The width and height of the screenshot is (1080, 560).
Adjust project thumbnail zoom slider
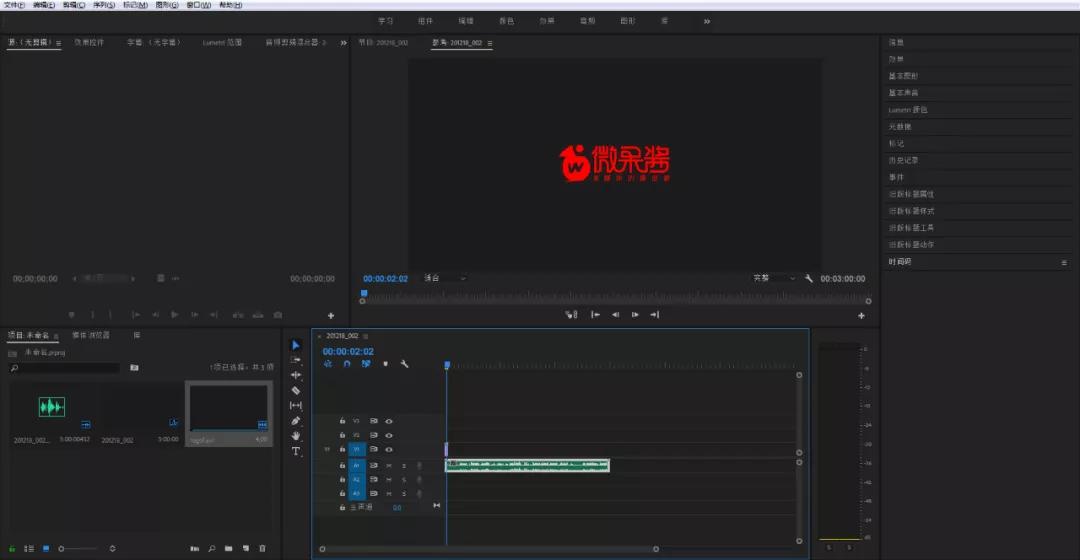77,549
